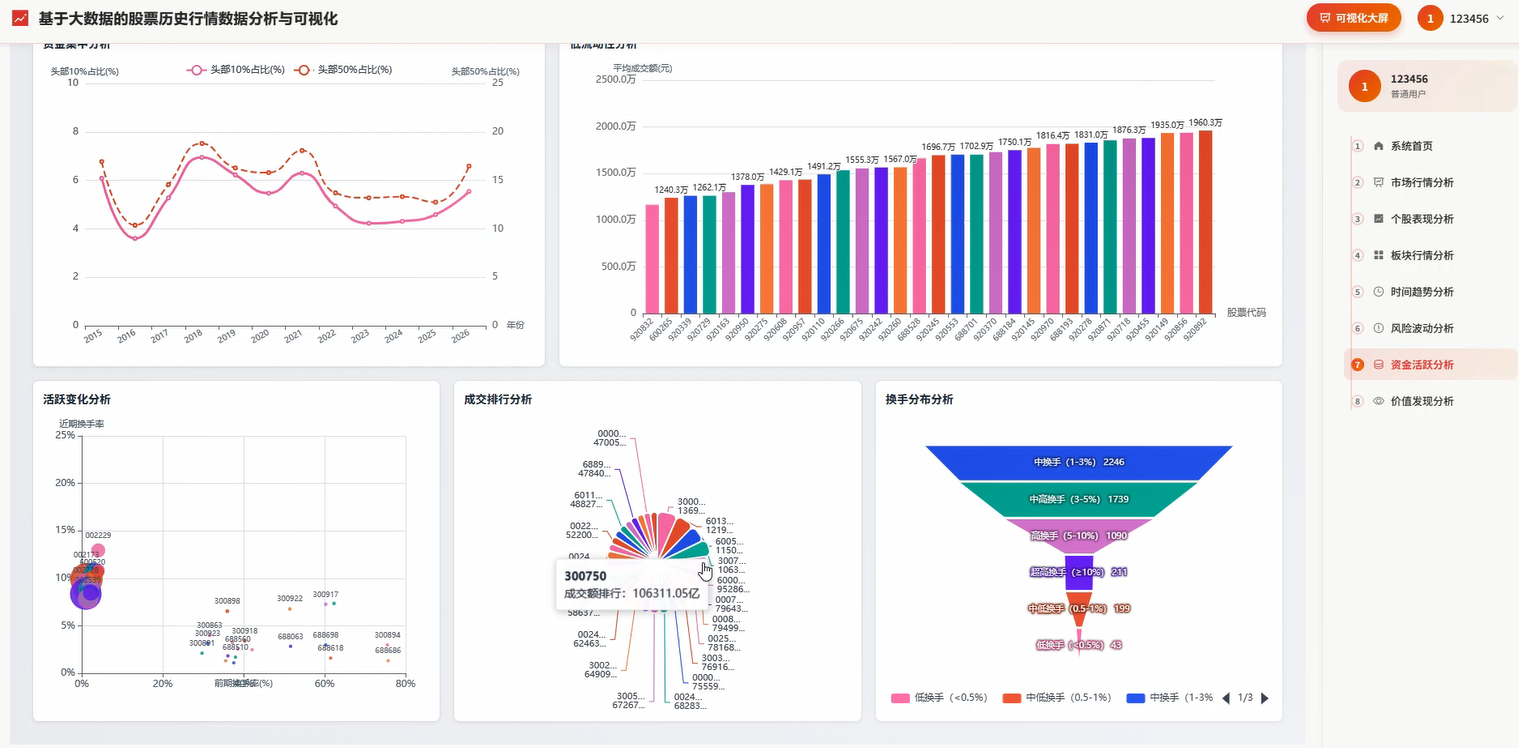Click the line chart icon for 个股表现分析

click(1379, 219)
